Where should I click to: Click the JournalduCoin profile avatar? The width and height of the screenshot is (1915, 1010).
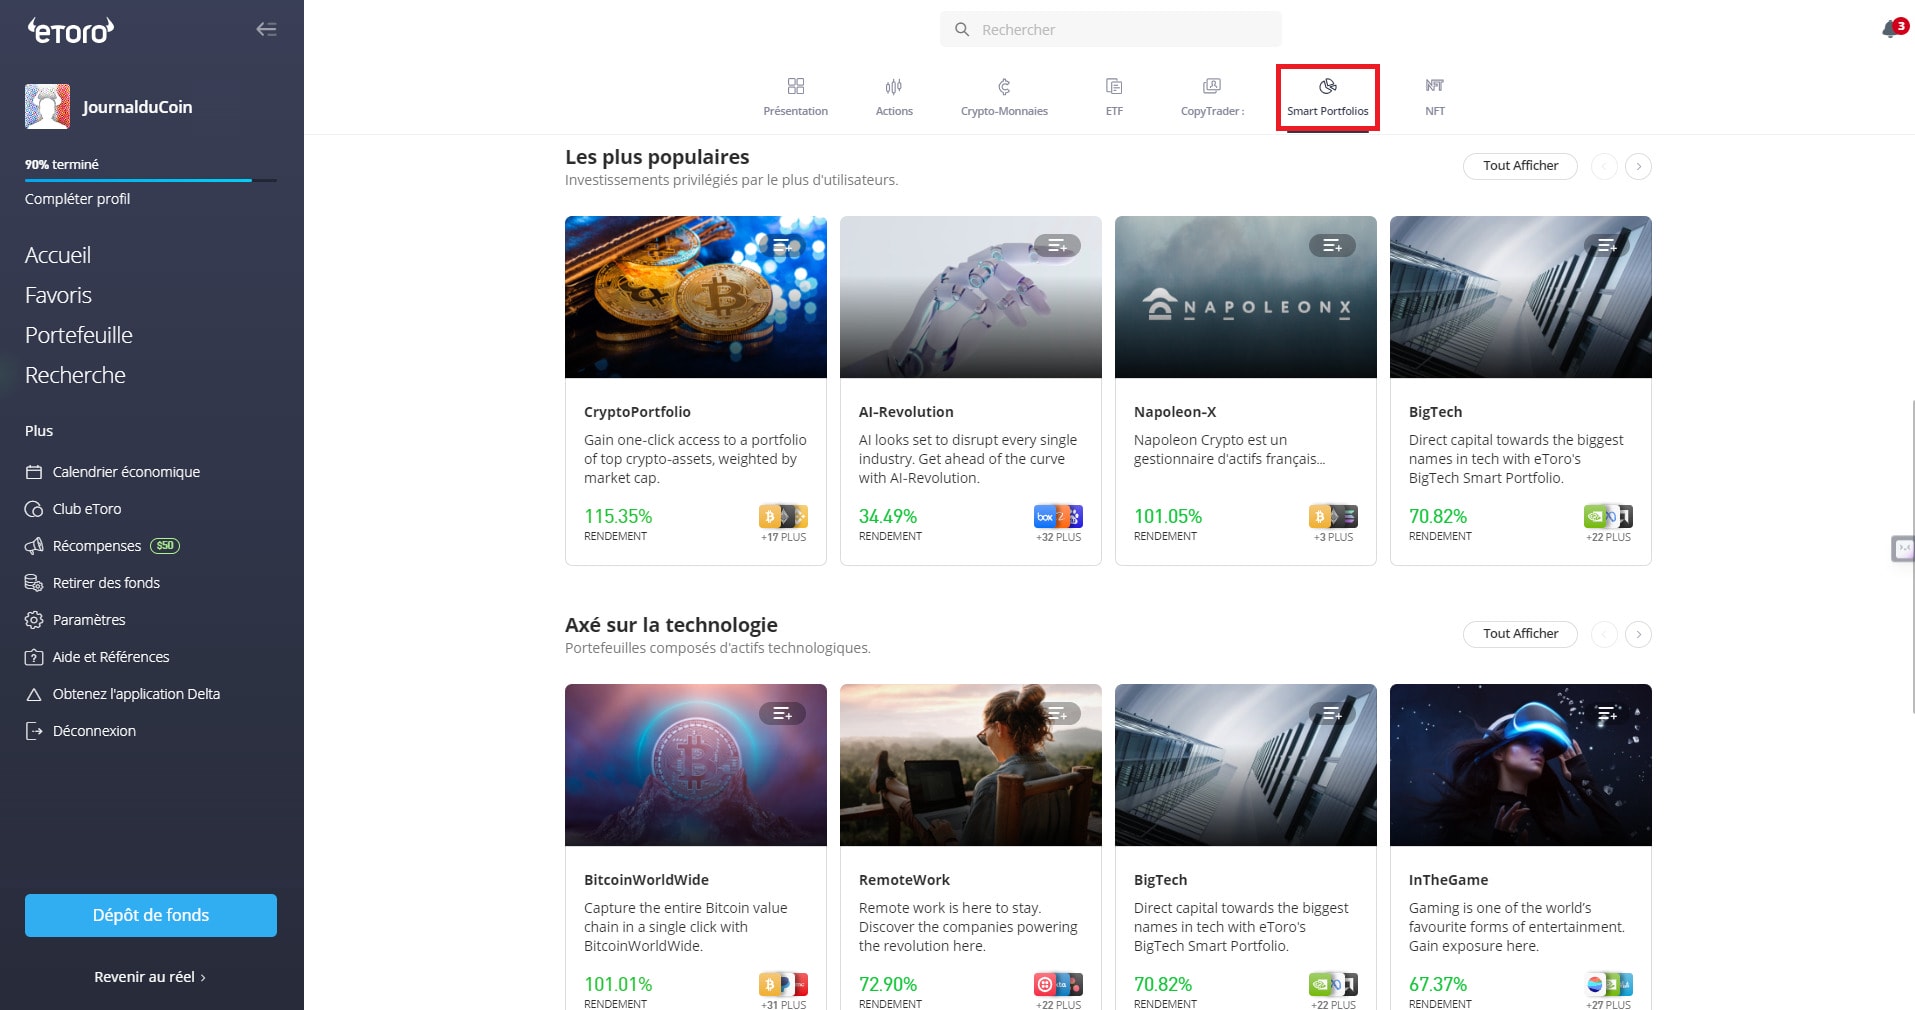pyautogui.click(x=47, y=107)
